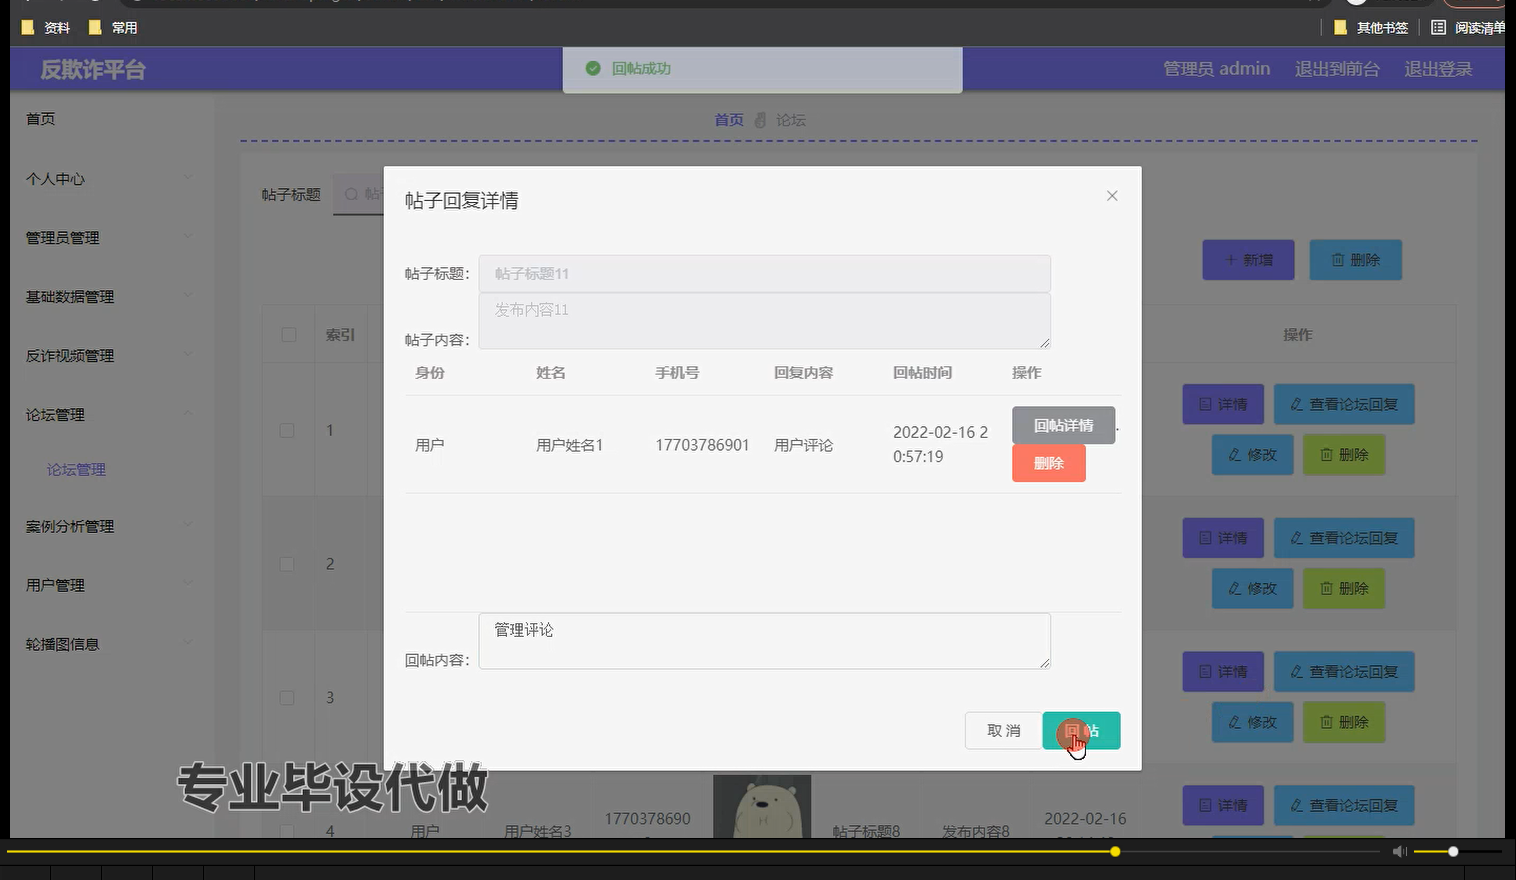This screenshot has height=880, width=1516.
Task: Check the checkbox for table row 3
Action: [287, 697]
